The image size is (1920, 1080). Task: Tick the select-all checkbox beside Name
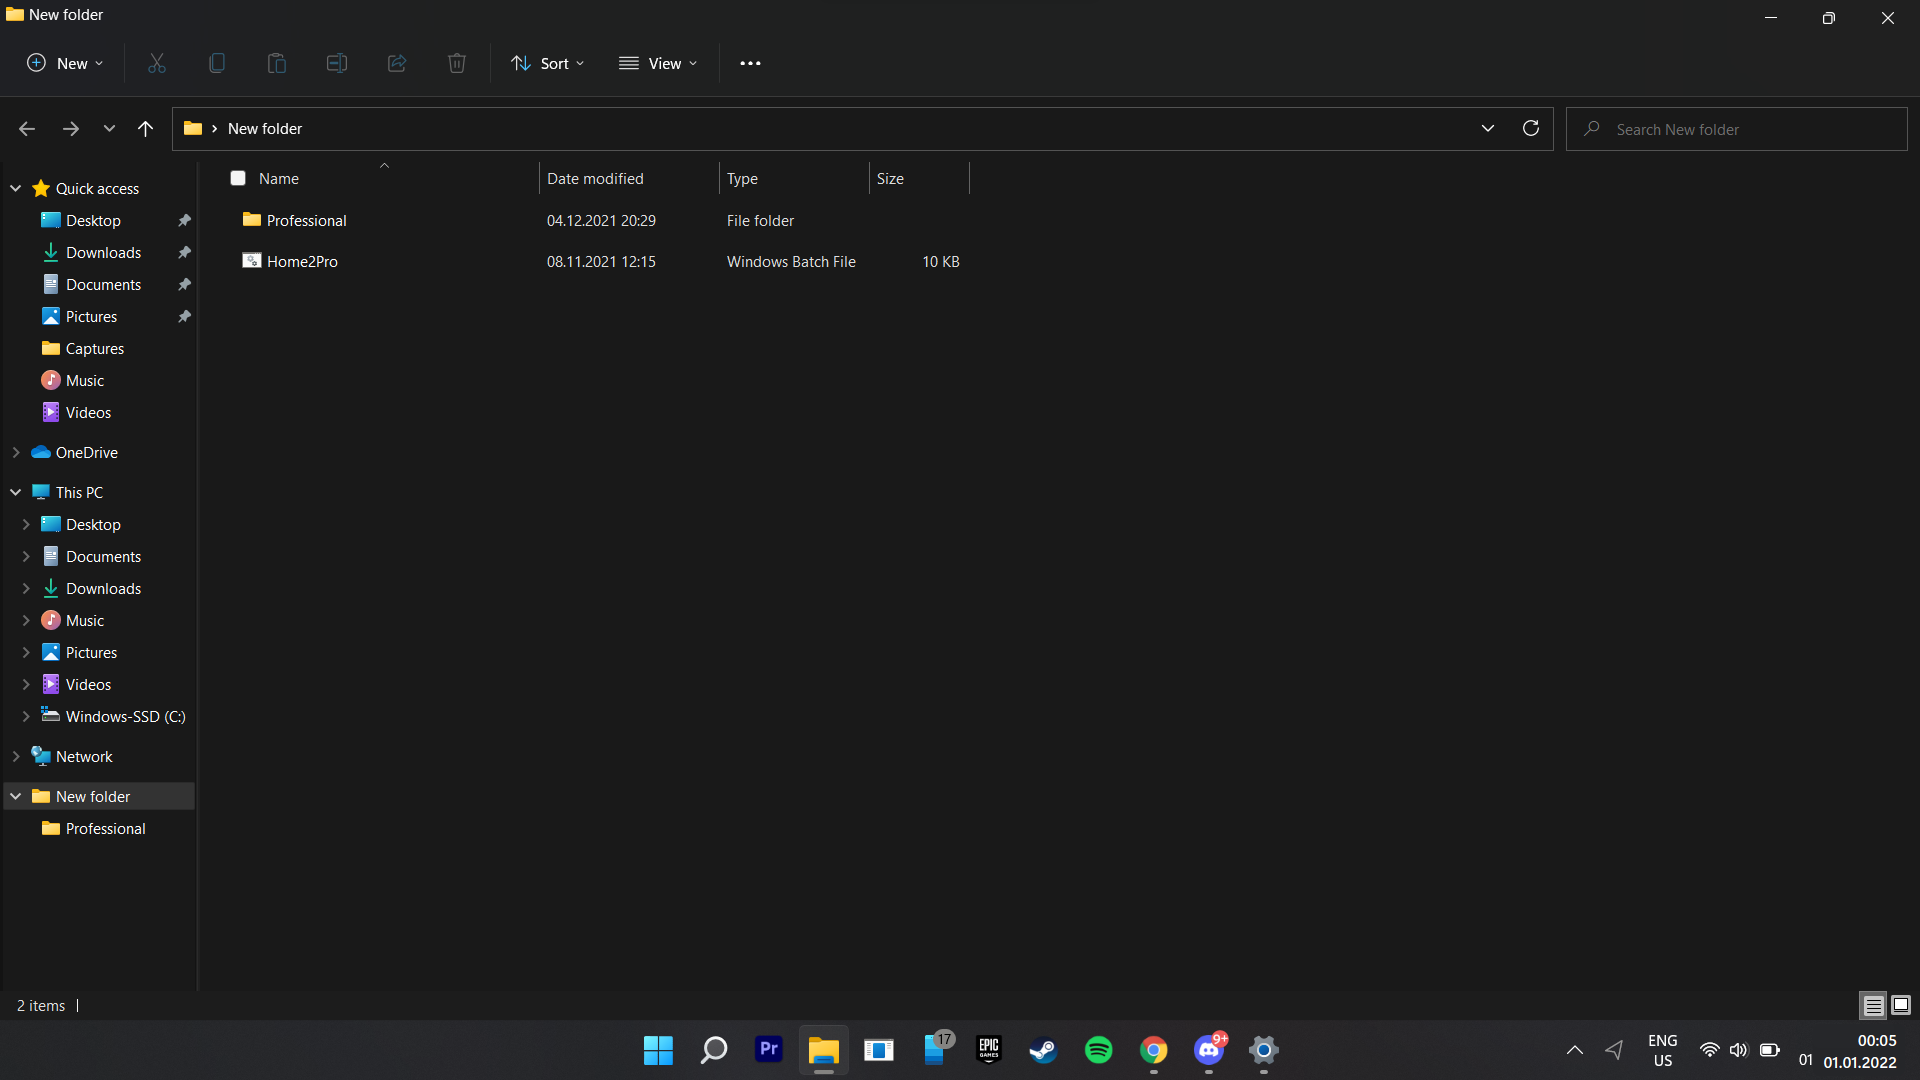point(238,178)
